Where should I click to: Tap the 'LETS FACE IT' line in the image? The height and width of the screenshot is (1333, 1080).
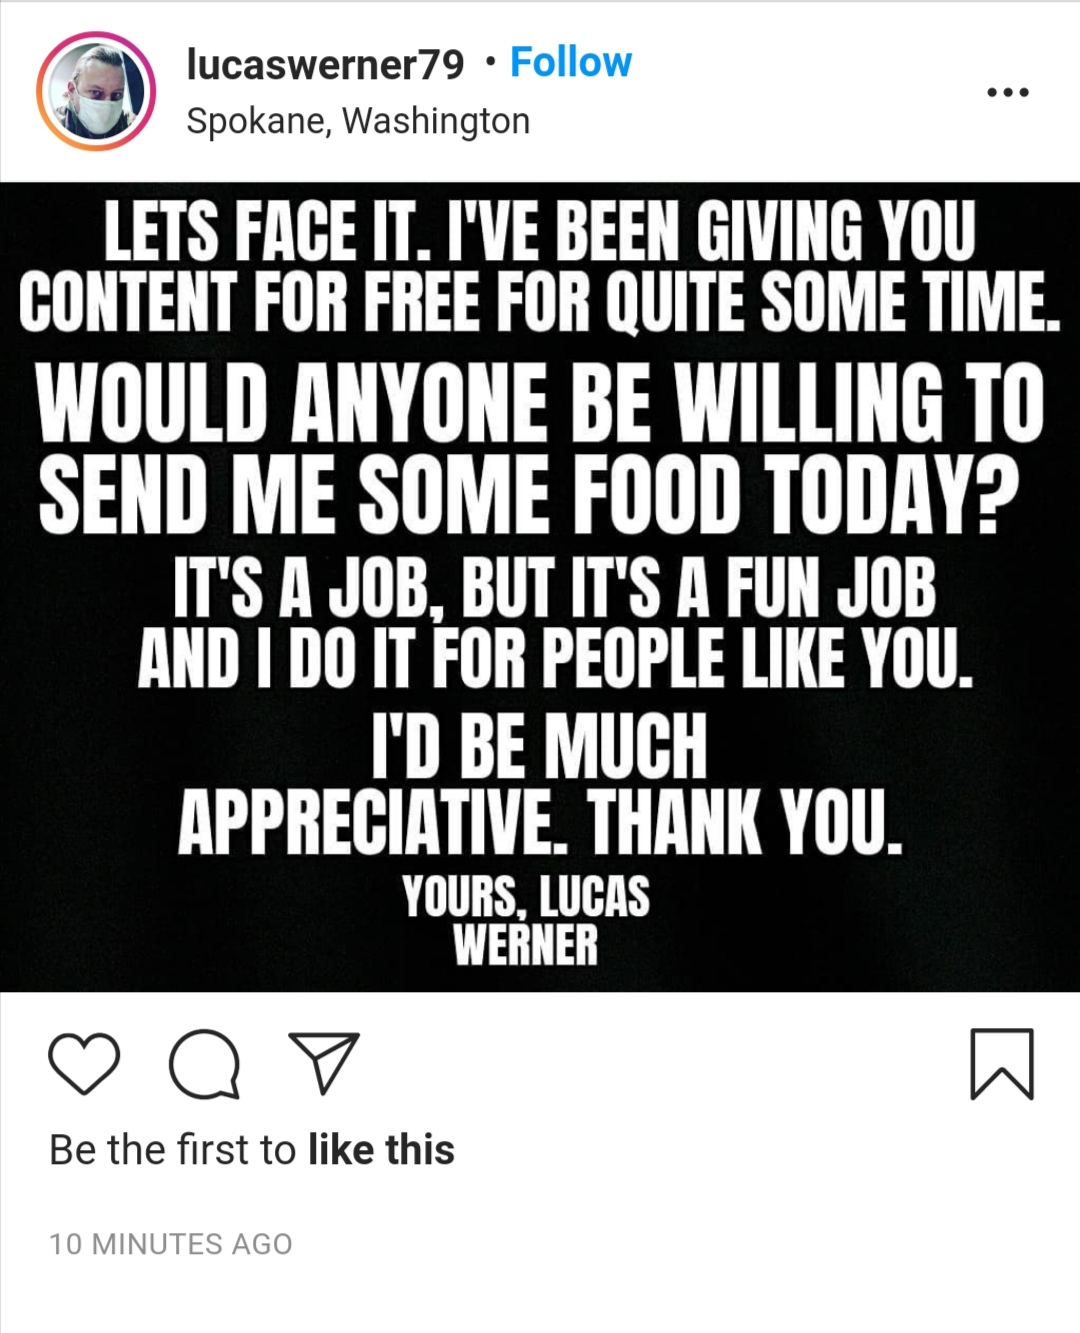click(x=540, y=231)
